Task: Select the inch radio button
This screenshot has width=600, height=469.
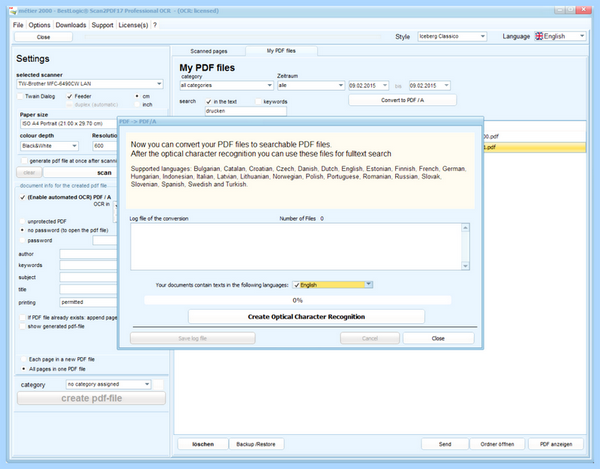Action: 137,104
